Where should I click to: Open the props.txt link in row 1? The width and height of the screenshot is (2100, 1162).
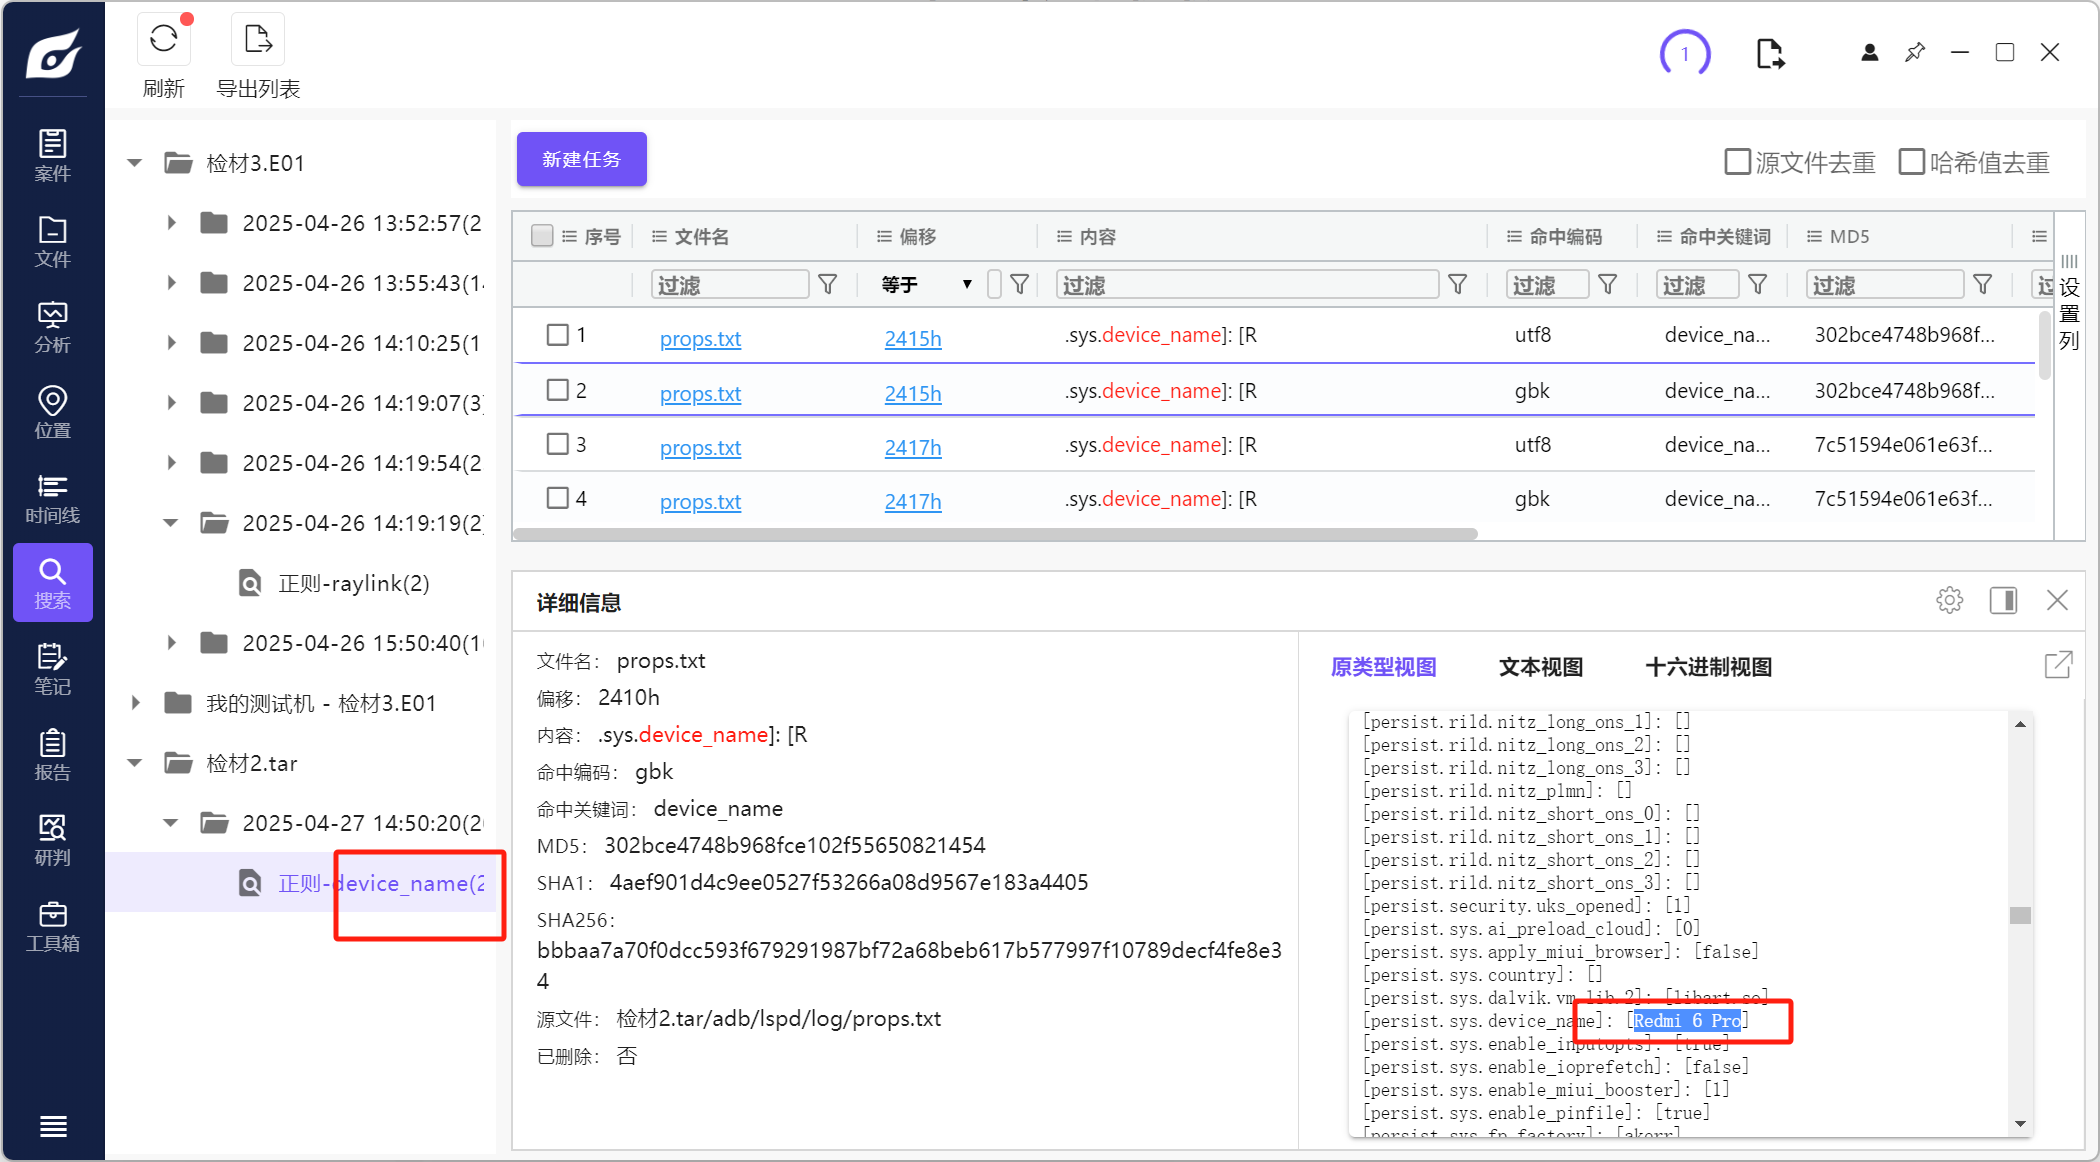pyautogui.click(x=700, y=339)
